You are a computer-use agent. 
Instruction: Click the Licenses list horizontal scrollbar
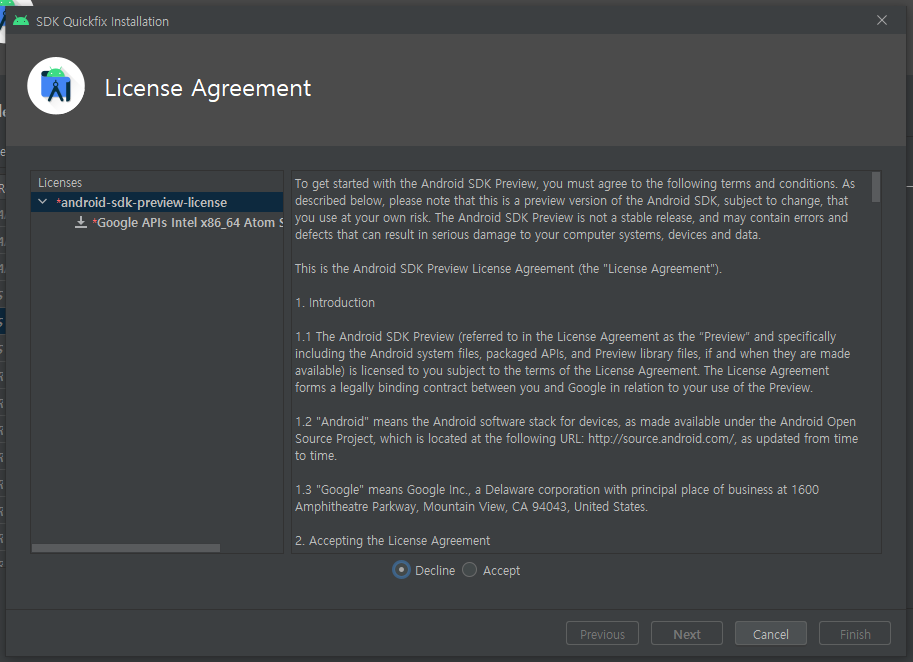126,548
